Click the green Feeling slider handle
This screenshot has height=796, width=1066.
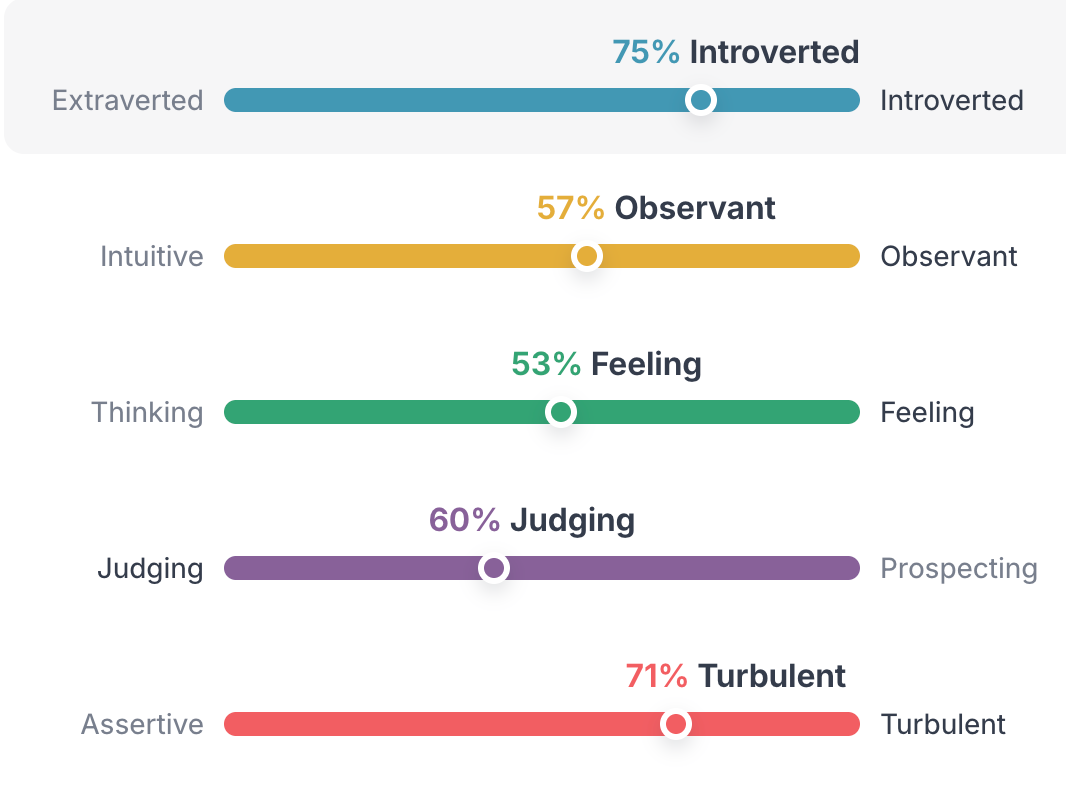(561, 412)
